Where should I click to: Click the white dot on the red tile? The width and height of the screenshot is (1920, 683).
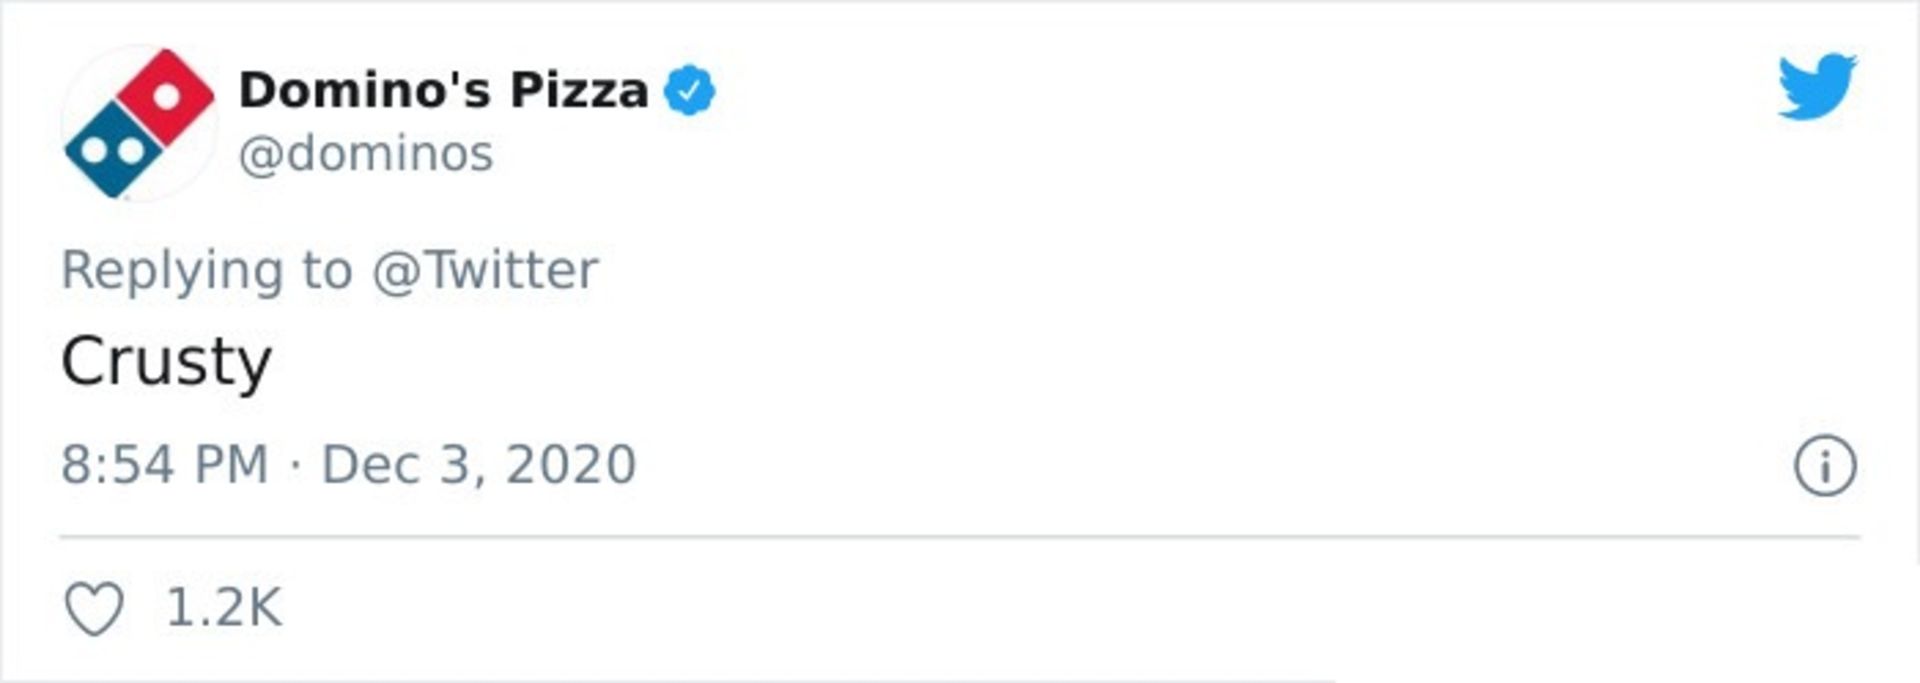pos(166,96)
